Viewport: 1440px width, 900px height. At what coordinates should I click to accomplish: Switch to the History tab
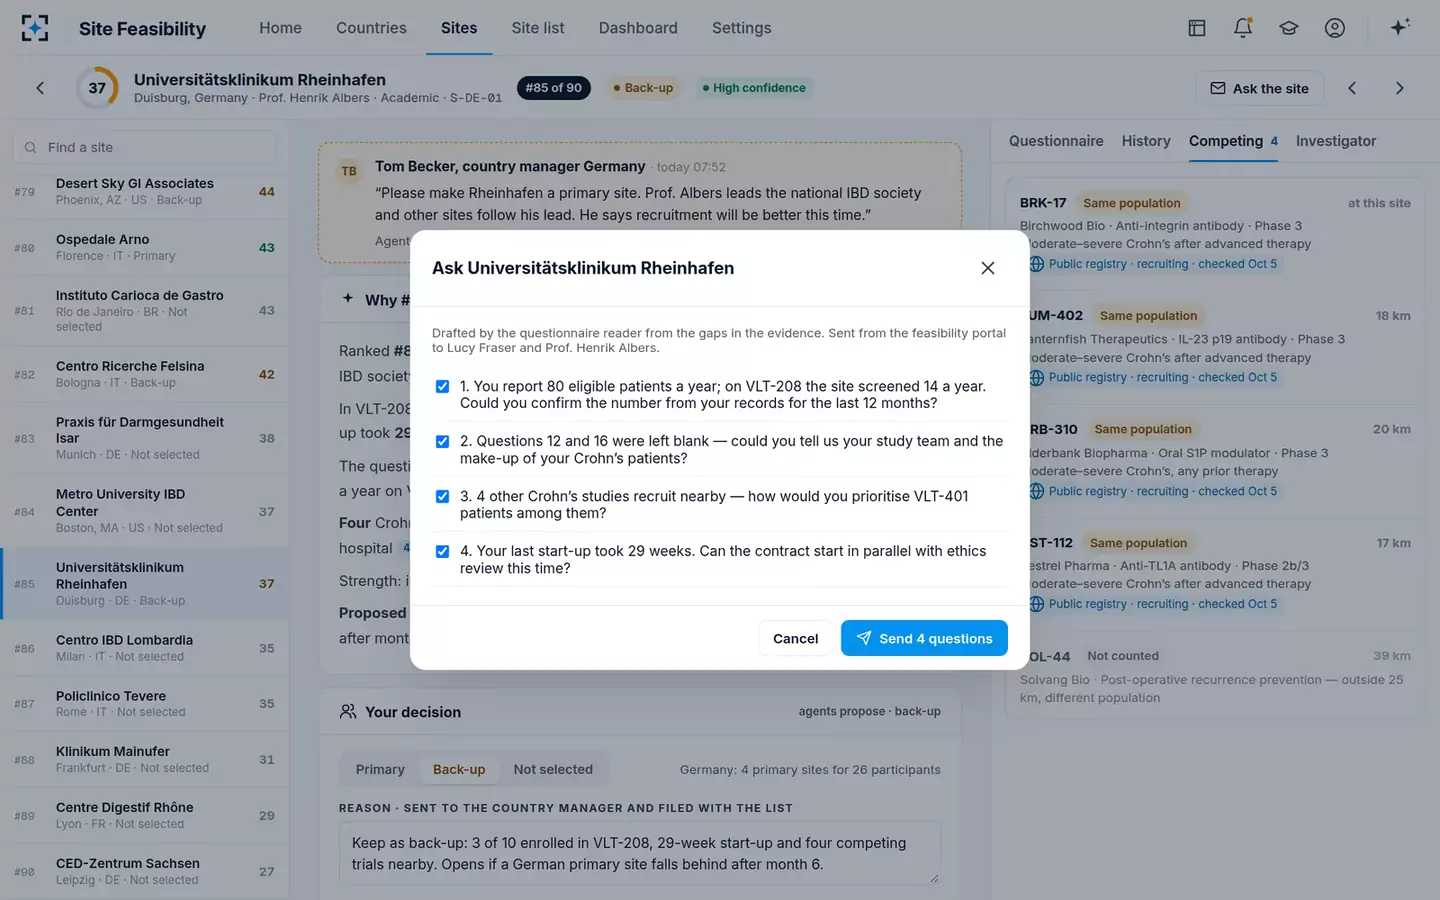pos(1146,141)
